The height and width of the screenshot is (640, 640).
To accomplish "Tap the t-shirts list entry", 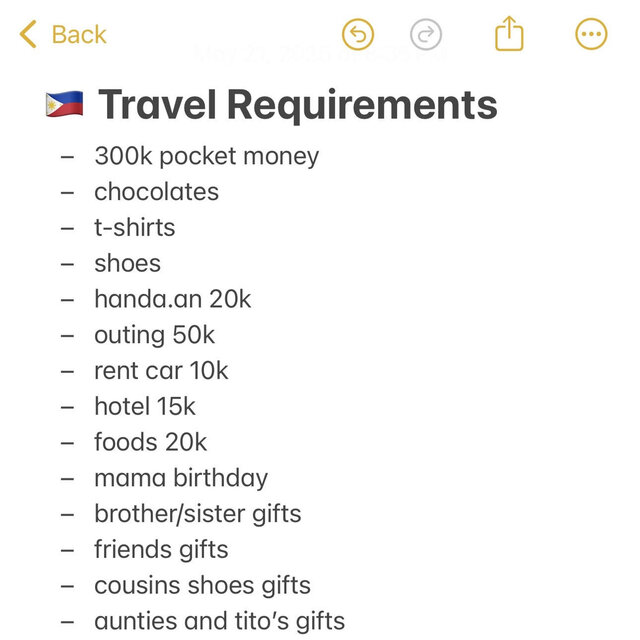I will point(135,227).
